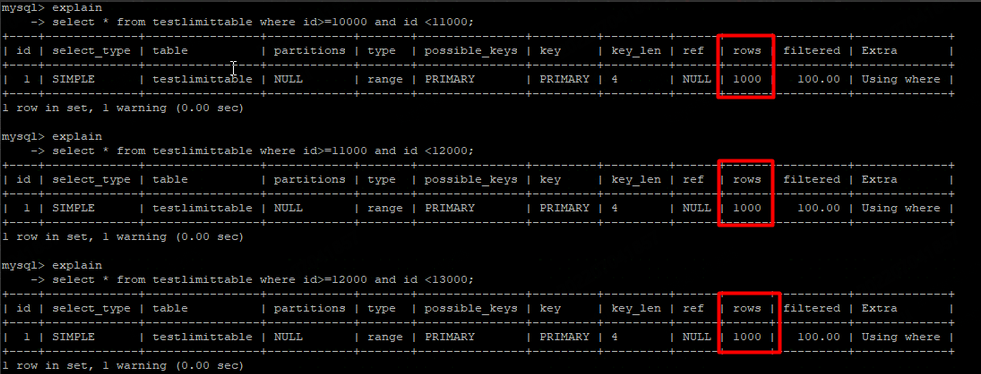Click the 1000 value in second table

747,208
